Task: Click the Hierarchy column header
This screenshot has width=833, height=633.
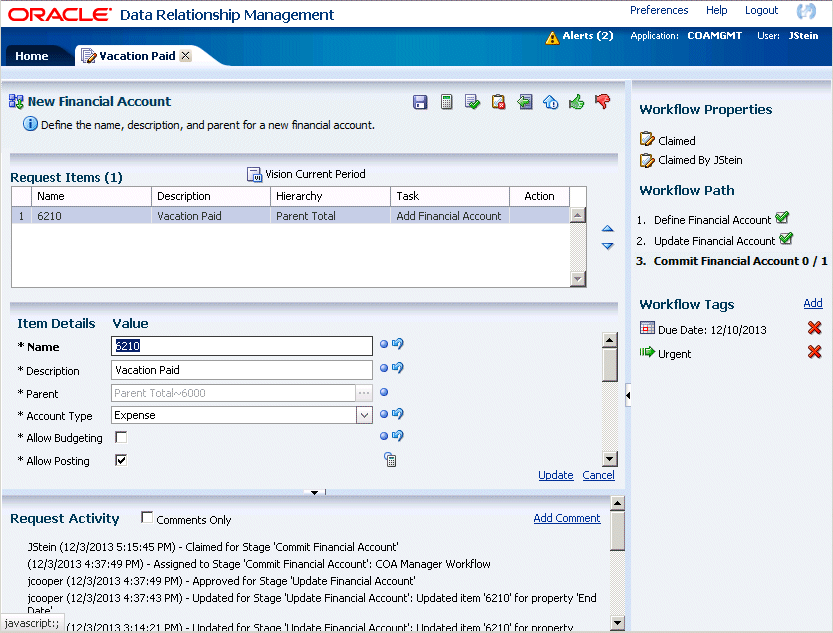Action: click(330, 196)
